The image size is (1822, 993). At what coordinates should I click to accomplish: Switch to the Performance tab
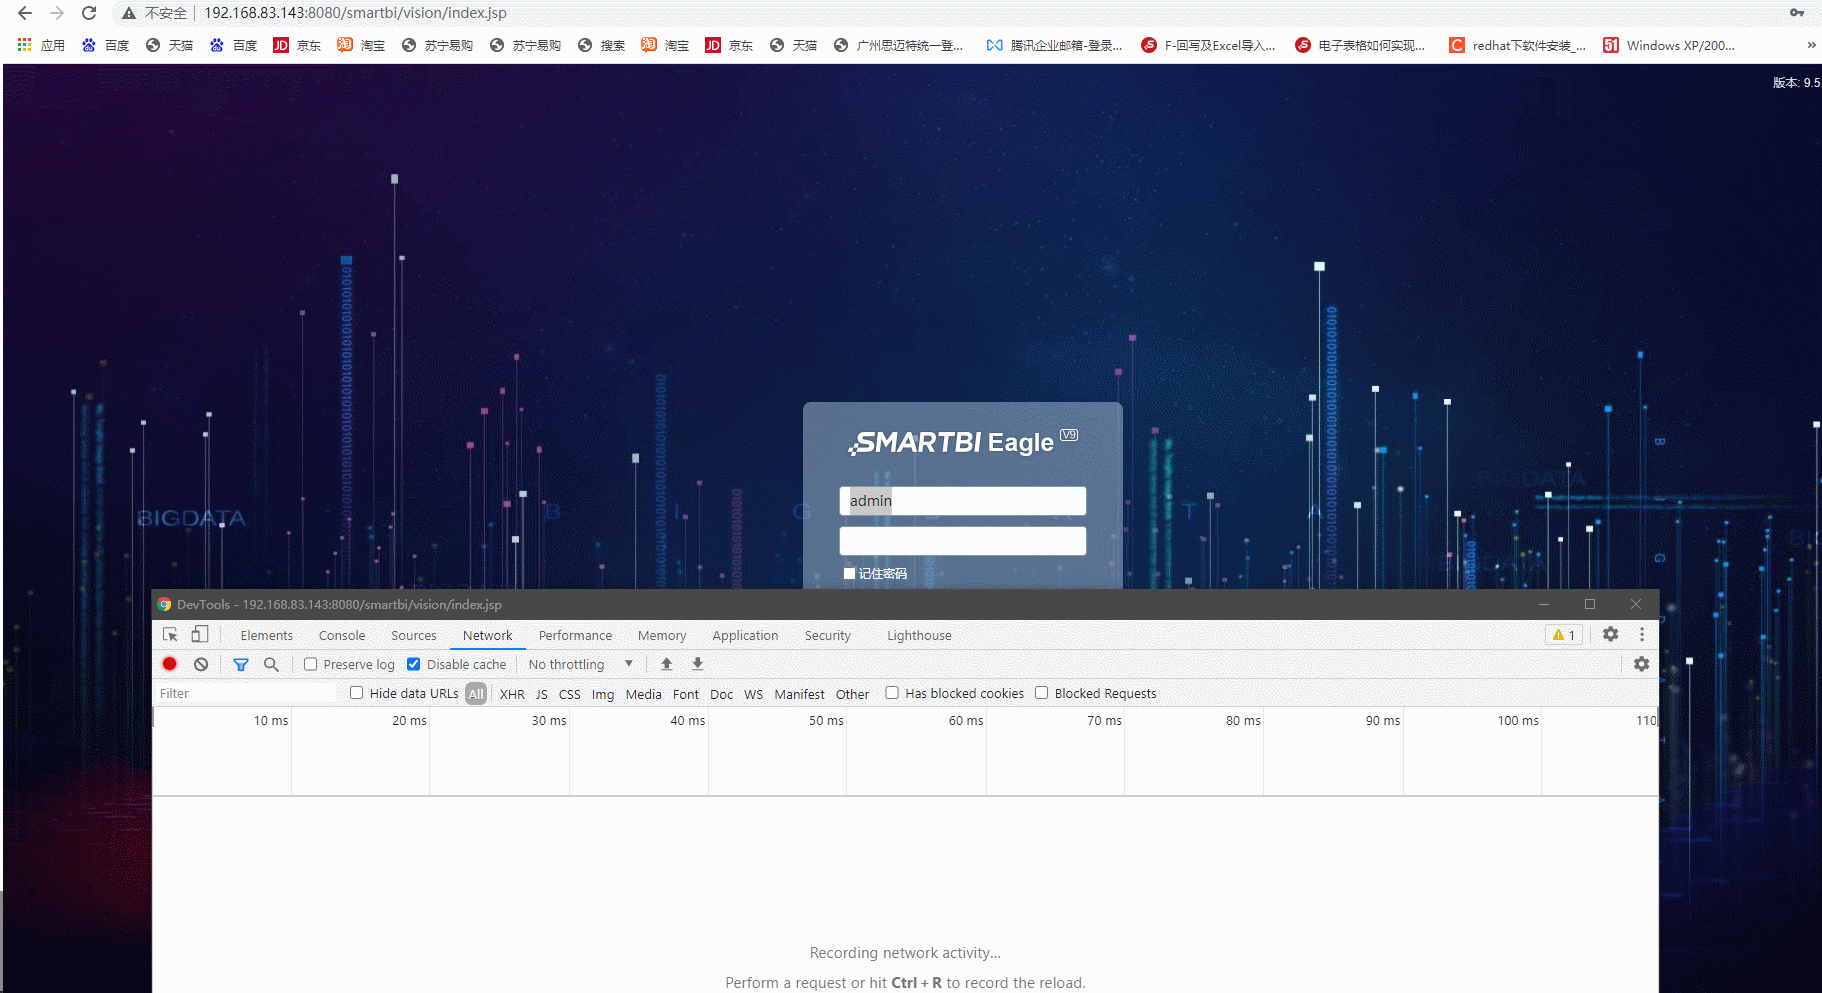[575, 635]
